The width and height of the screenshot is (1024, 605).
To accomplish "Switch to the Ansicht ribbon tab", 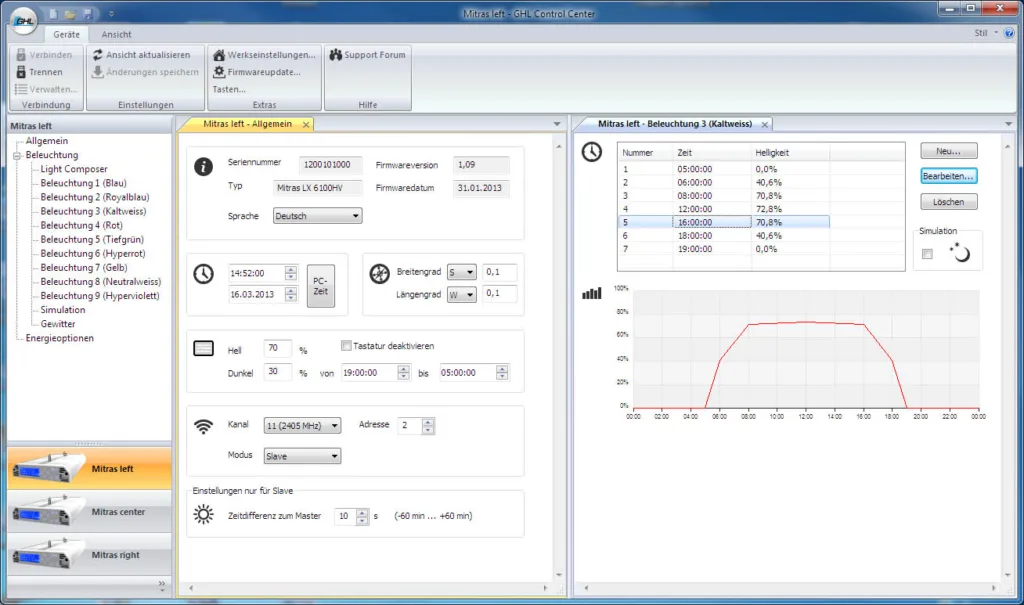I will pos(117,34).
